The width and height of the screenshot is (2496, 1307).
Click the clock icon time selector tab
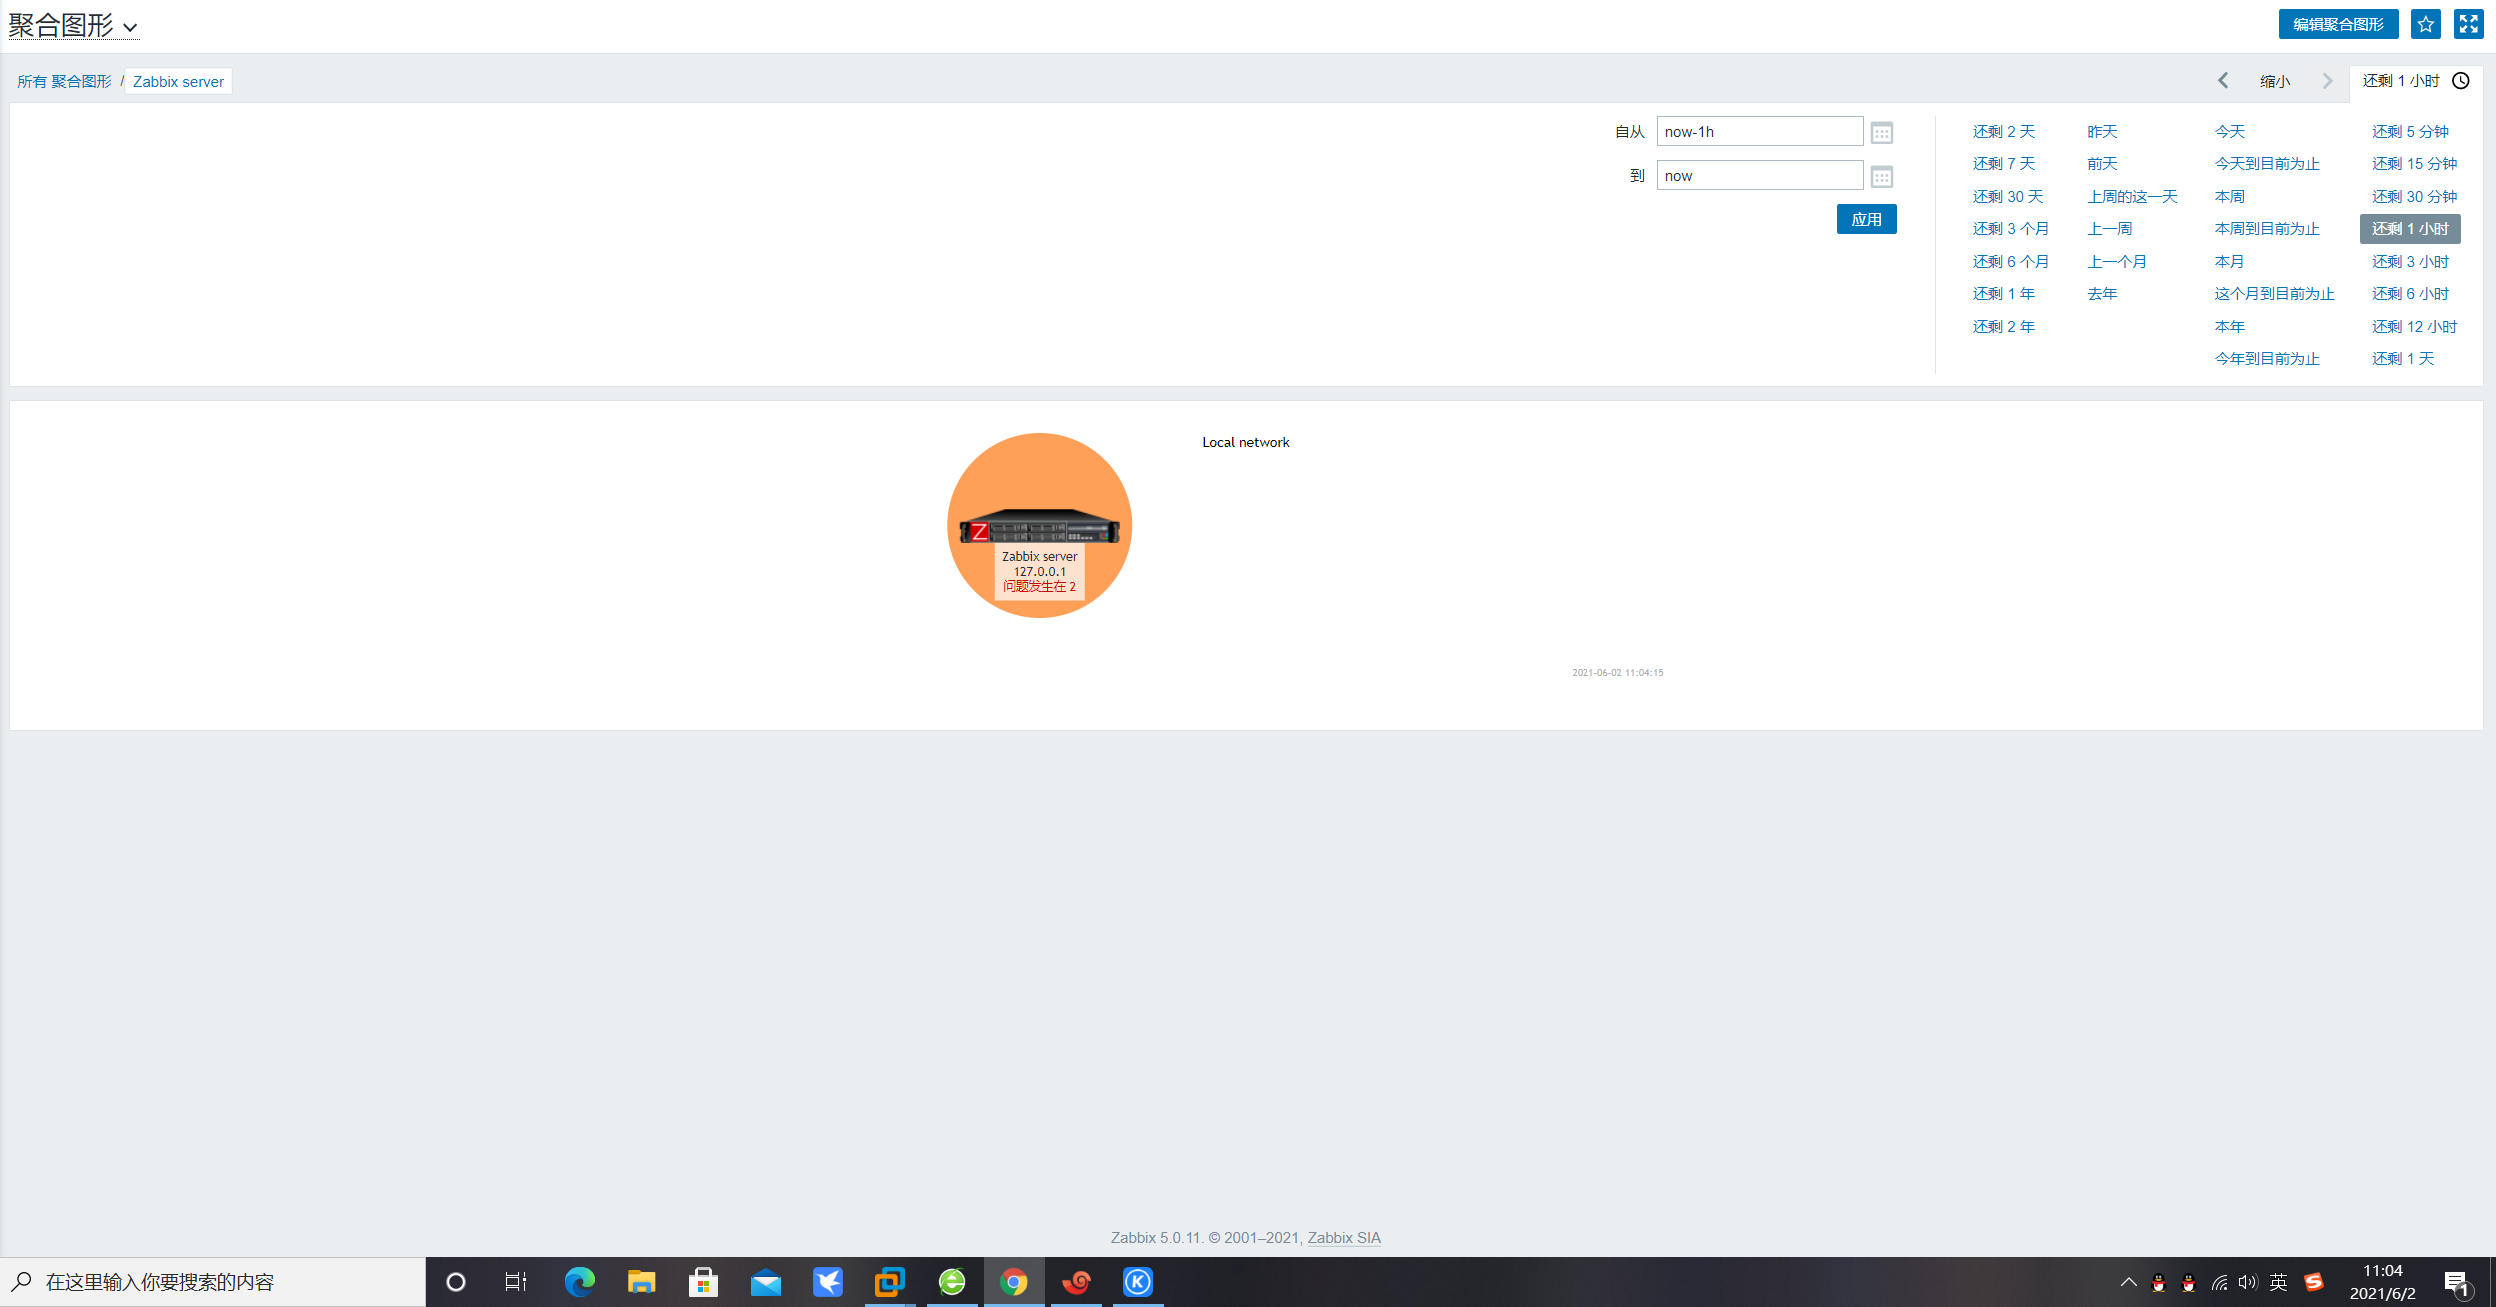pos(2461,81)
